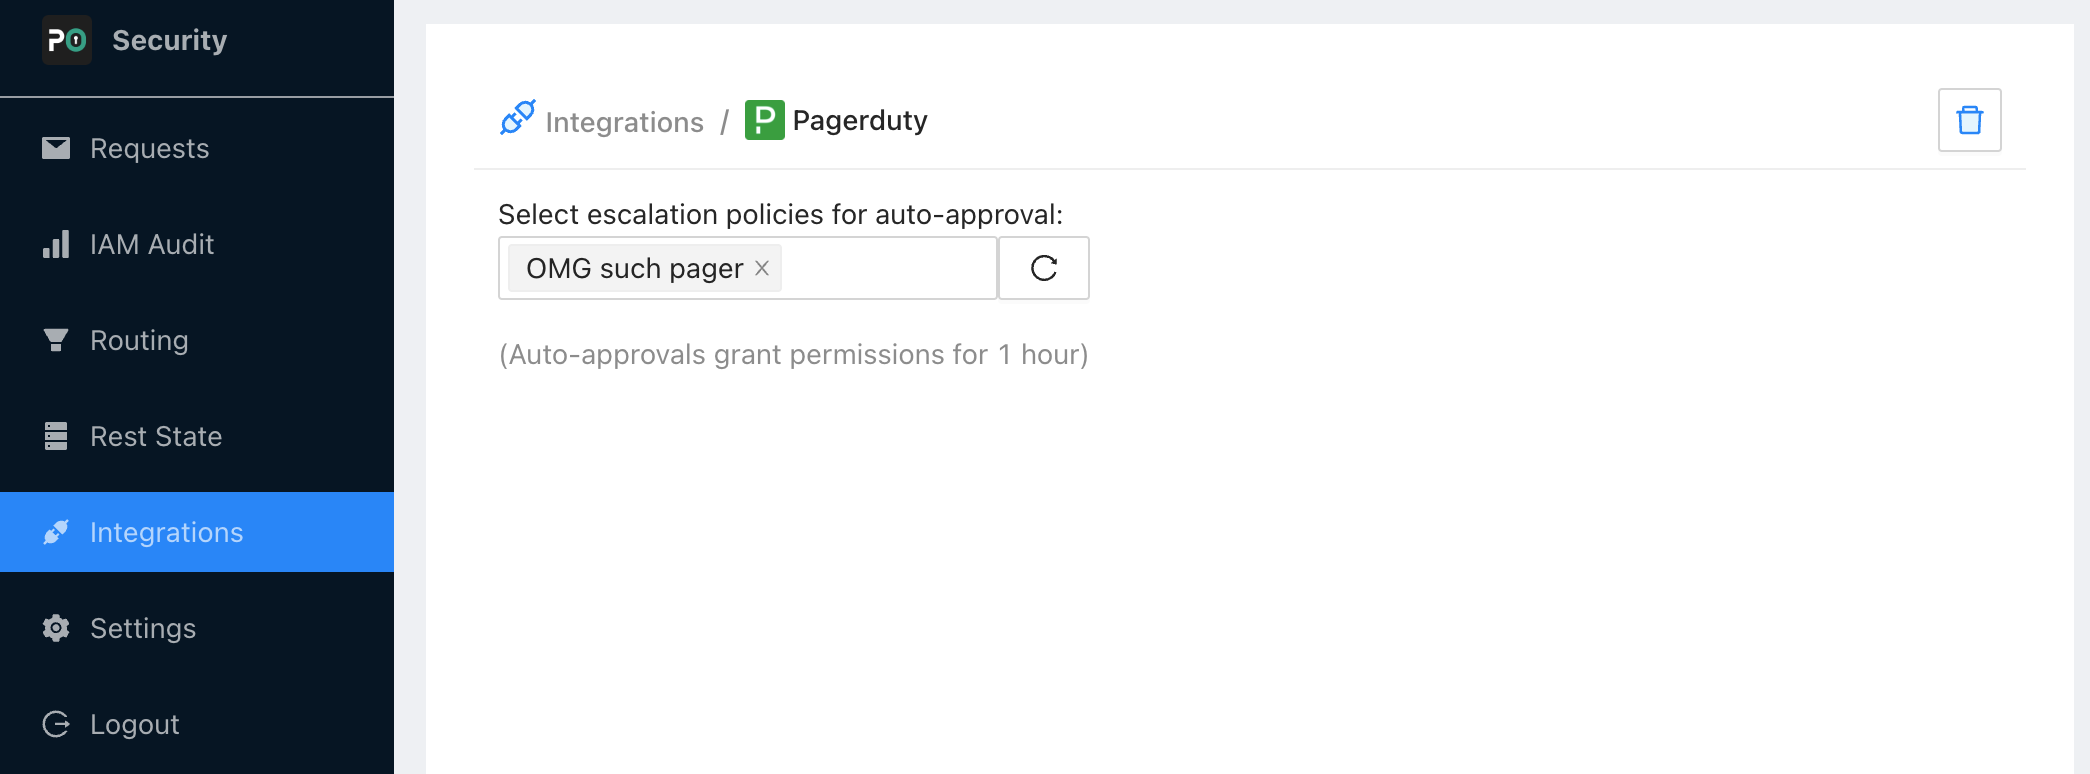
Task: Select Rest State in sidebar
Action: (x=156, y=436)
